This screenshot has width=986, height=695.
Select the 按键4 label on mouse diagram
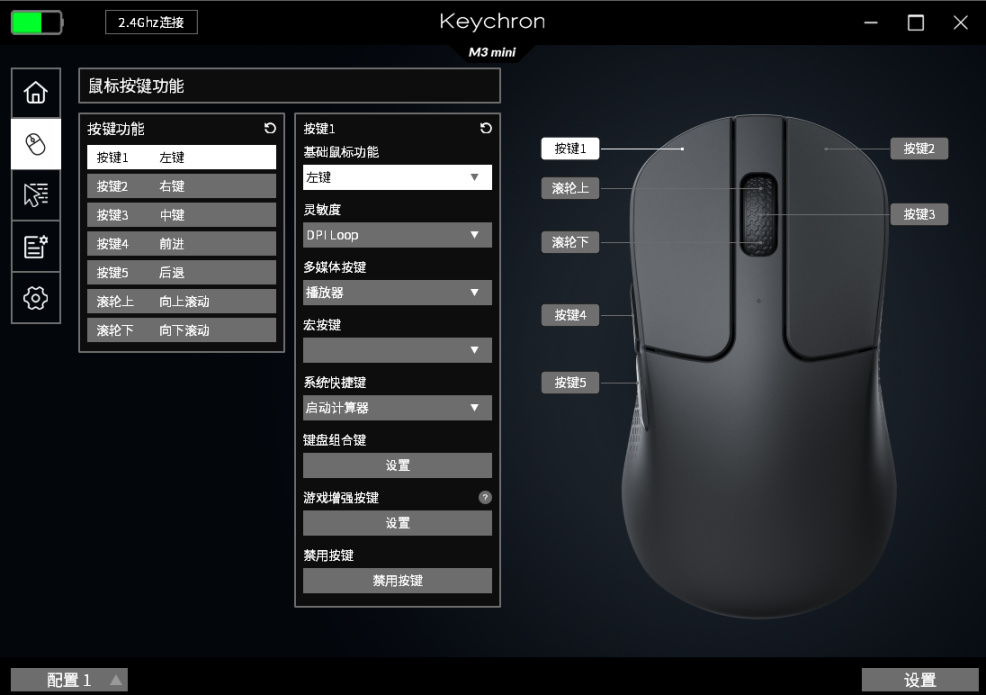tap(570, 315)
